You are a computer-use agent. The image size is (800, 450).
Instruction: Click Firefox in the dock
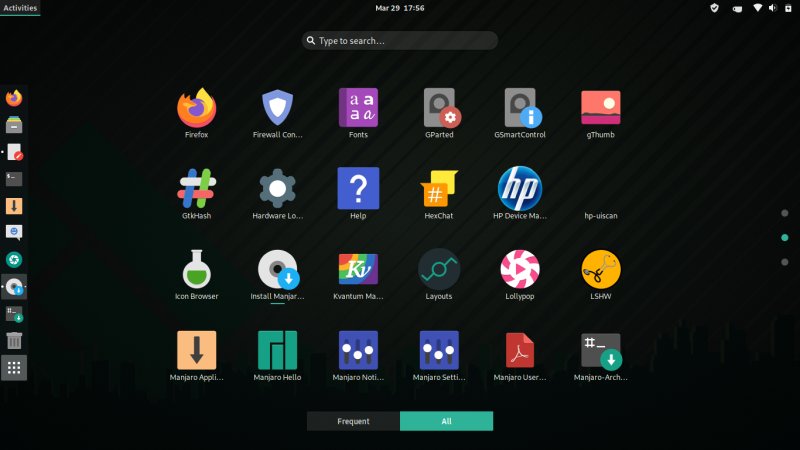tap(14, 97)
